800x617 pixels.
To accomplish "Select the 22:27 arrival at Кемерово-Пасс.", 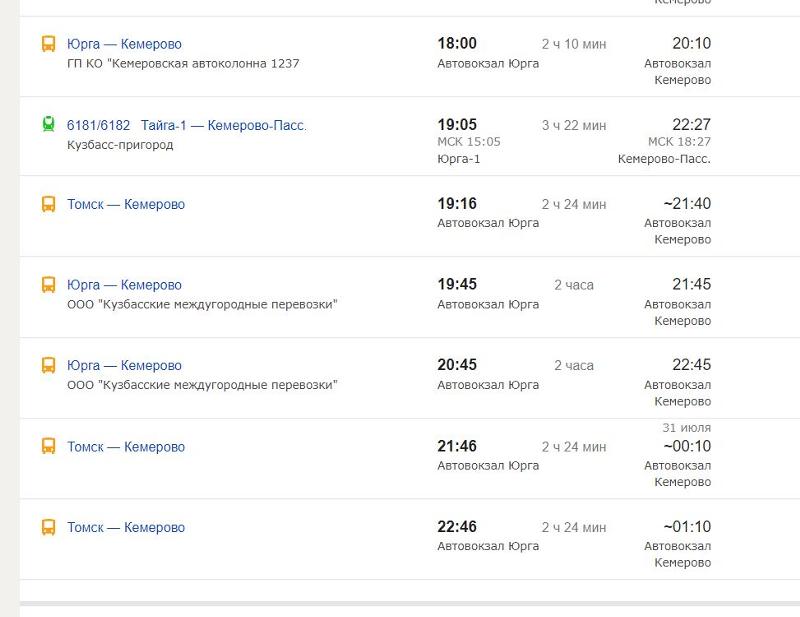I will [691, 125].
